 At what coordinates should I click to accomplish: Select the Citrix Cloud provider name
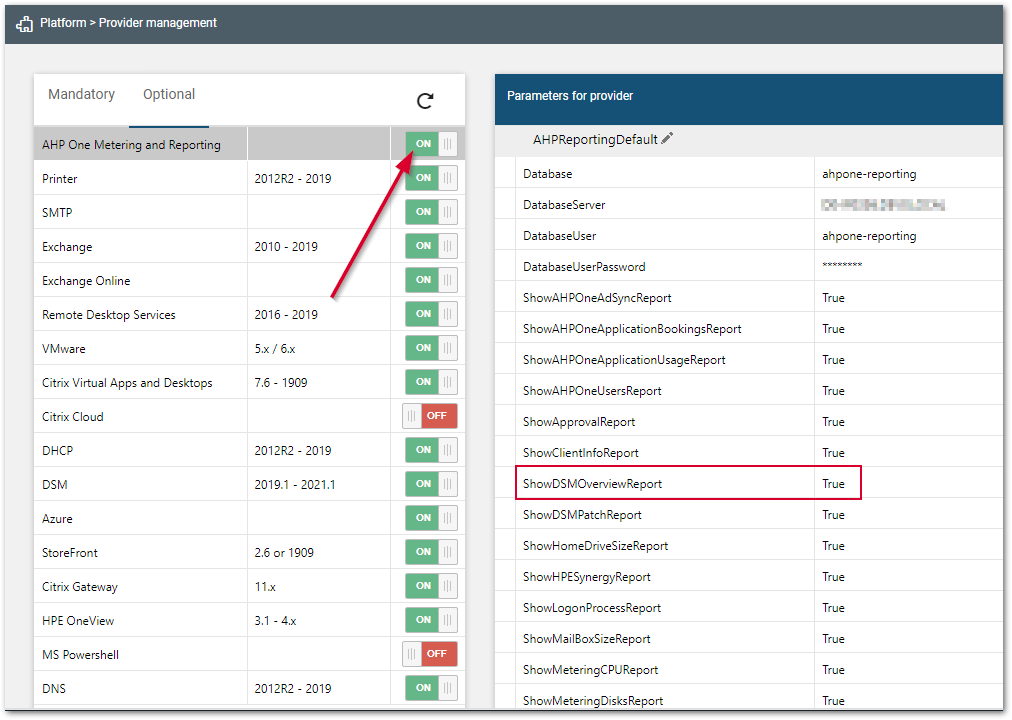tap(72, 417)
